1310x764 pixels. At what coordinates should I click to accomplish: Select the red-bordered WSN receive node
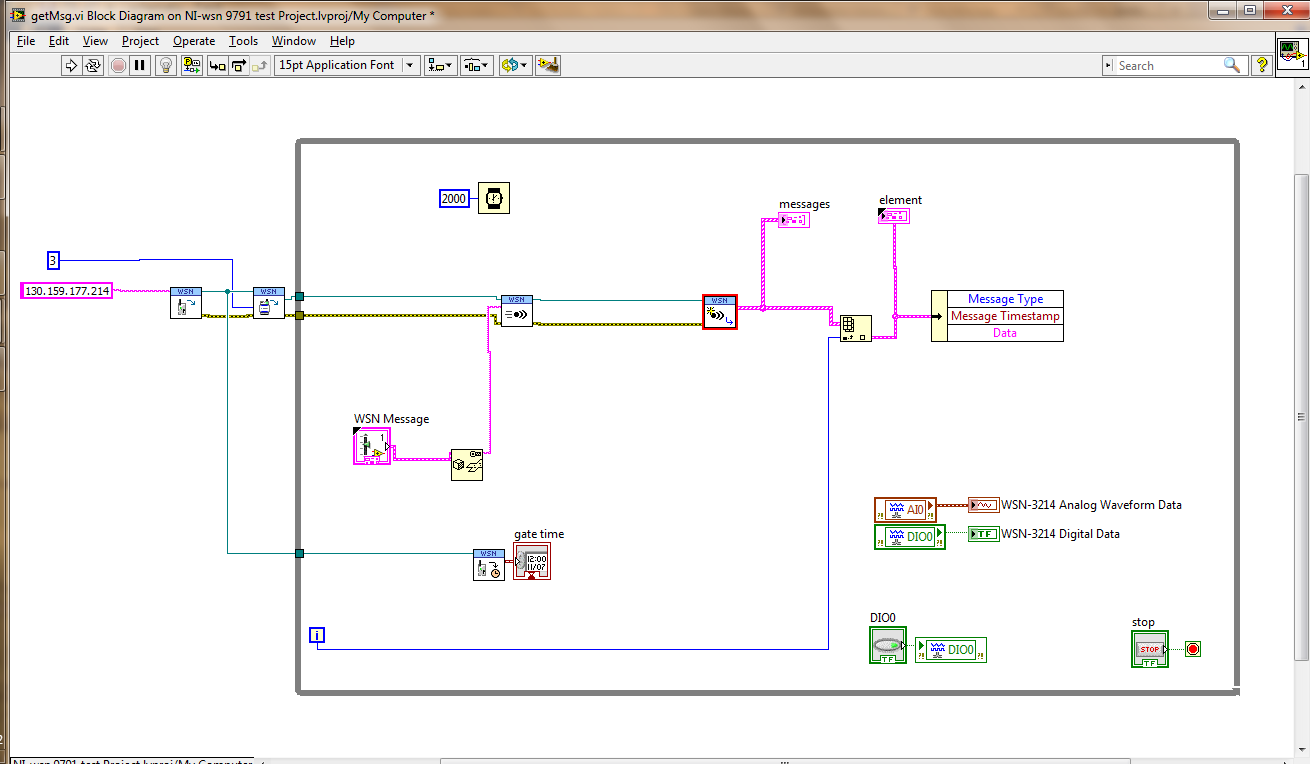tap(720, 312)
